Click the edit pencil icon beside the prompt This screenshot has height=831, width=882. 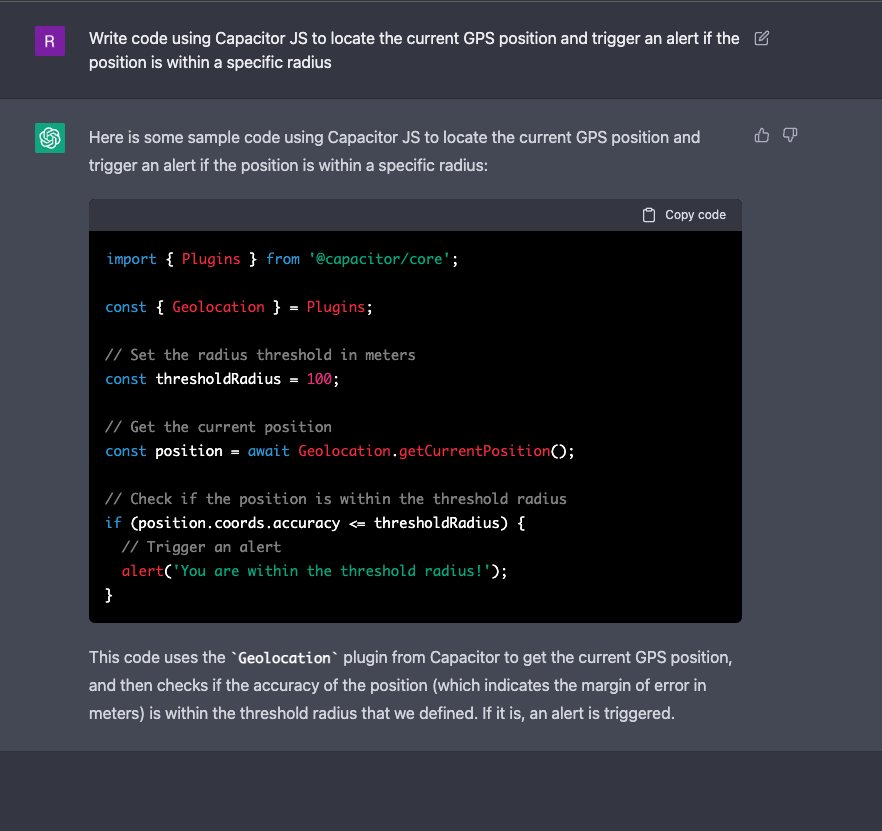[761, 39]
